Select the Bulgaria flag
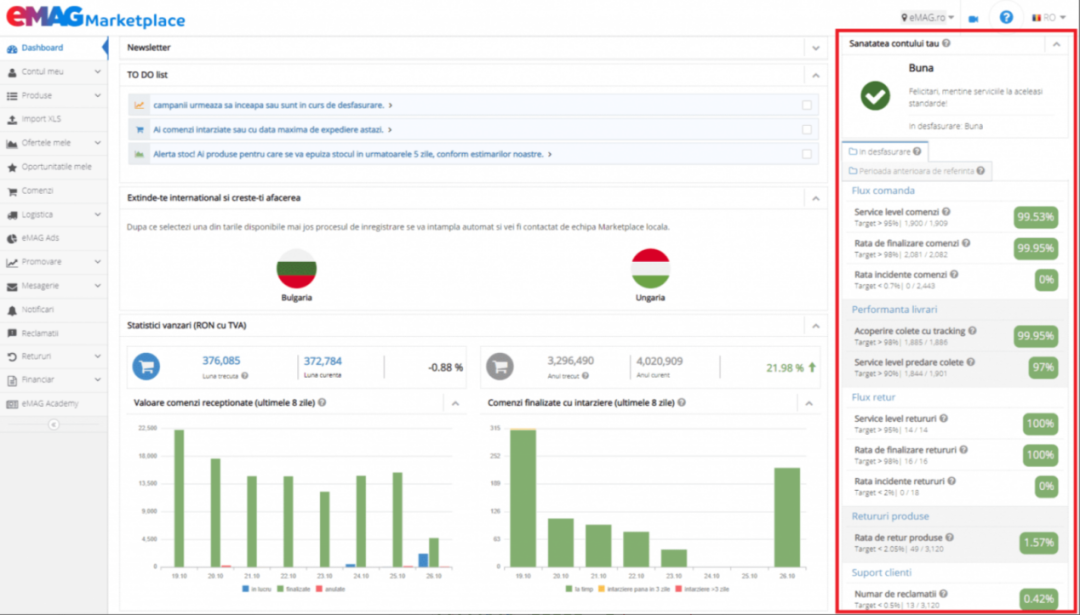Screen dimensions: 1080x615 click(296, 268)
